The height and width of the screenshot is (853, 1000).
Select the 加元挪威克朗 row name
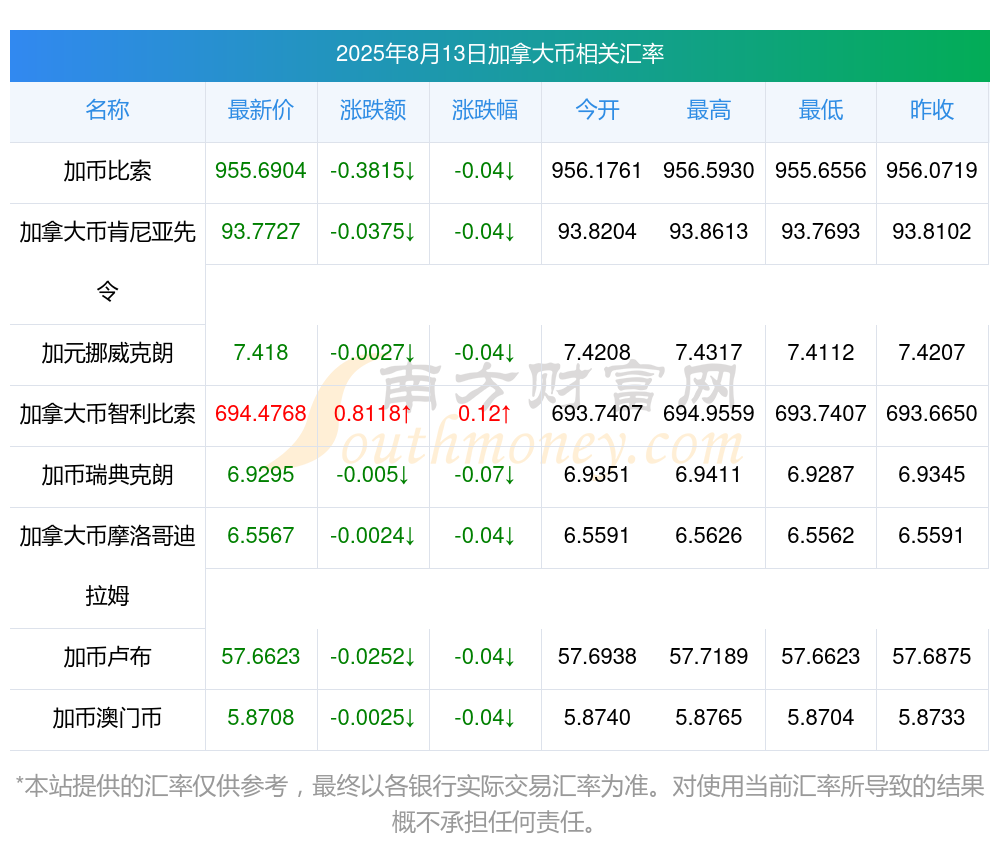pos(107,353)
